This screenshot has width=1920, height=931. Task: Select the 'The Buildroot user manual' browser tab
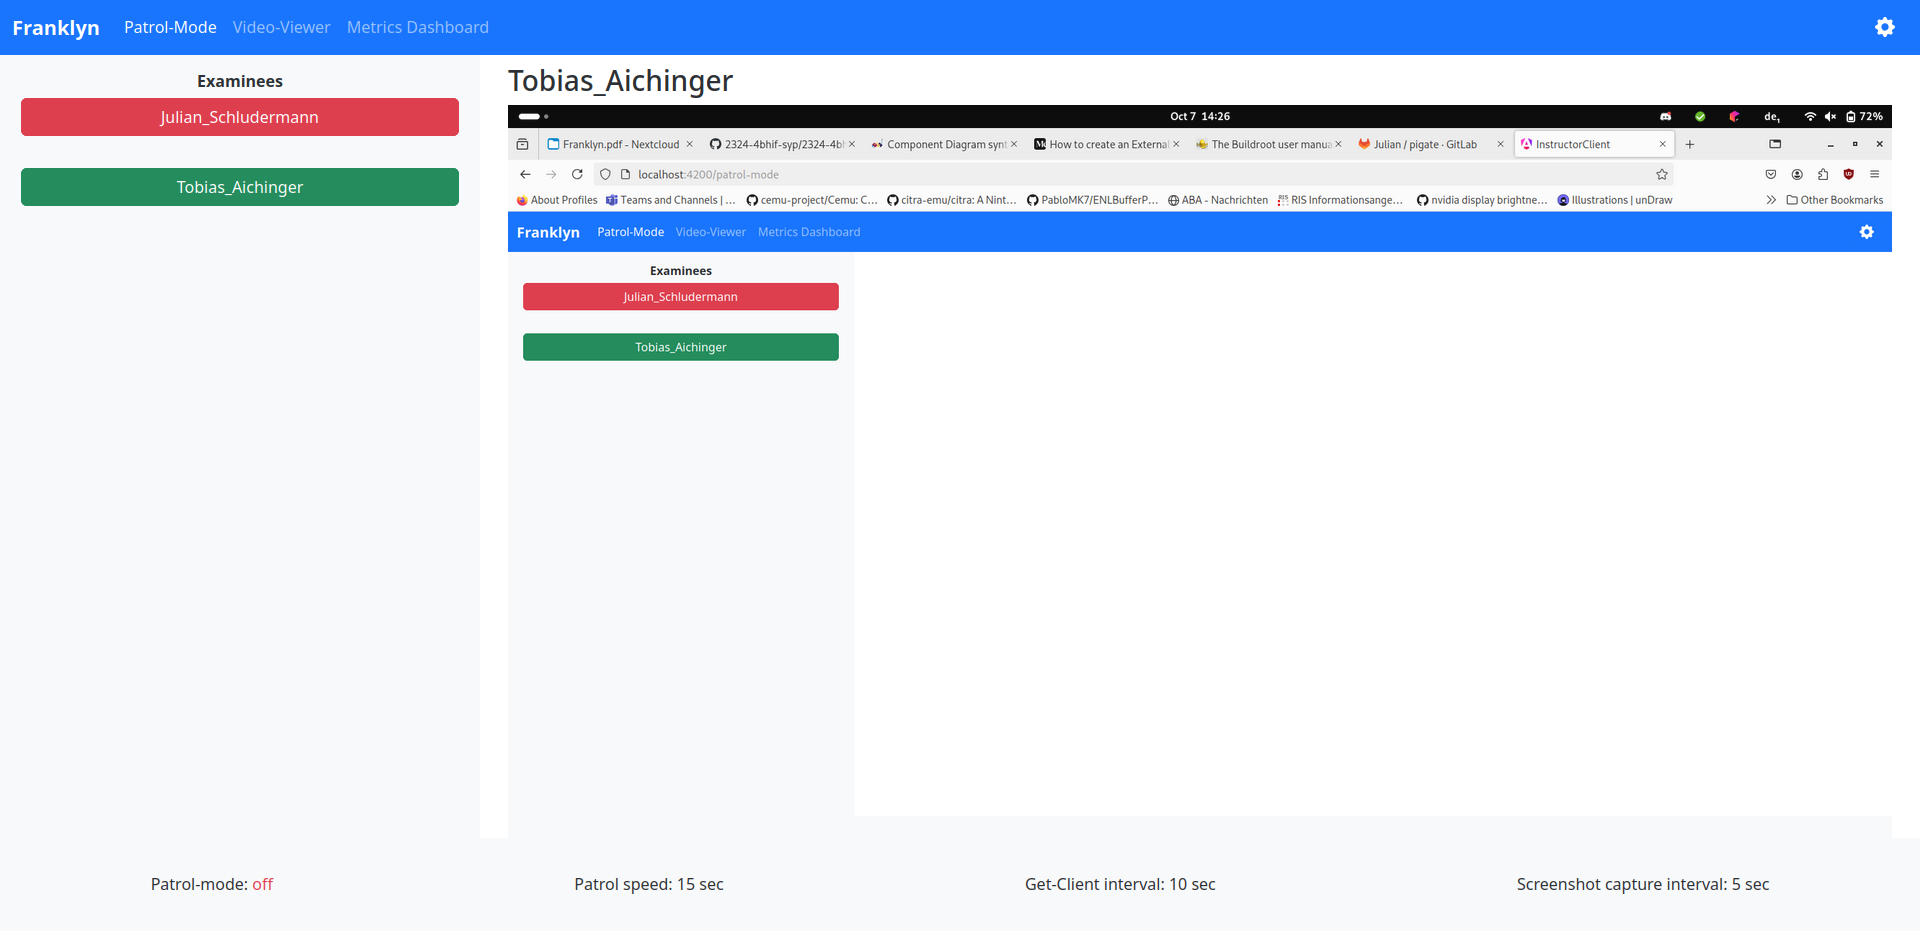point(1269,144)
